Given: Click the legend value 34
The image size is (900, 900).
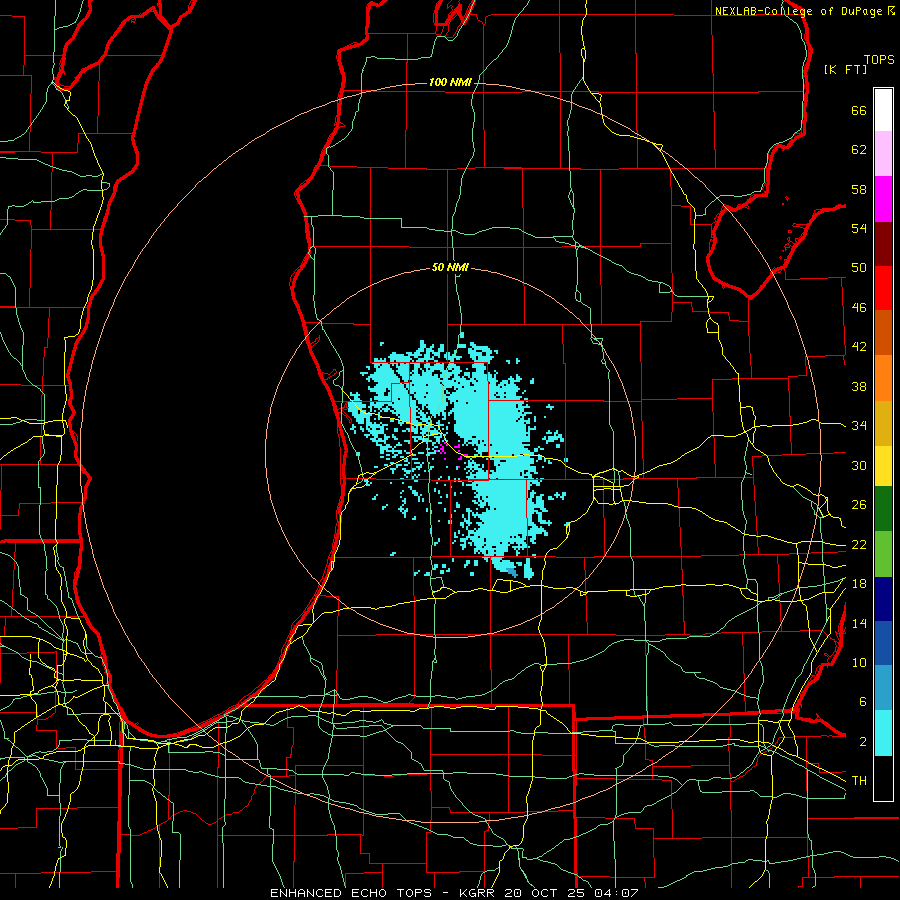Looking at the screenshot, I should [859, 426].
